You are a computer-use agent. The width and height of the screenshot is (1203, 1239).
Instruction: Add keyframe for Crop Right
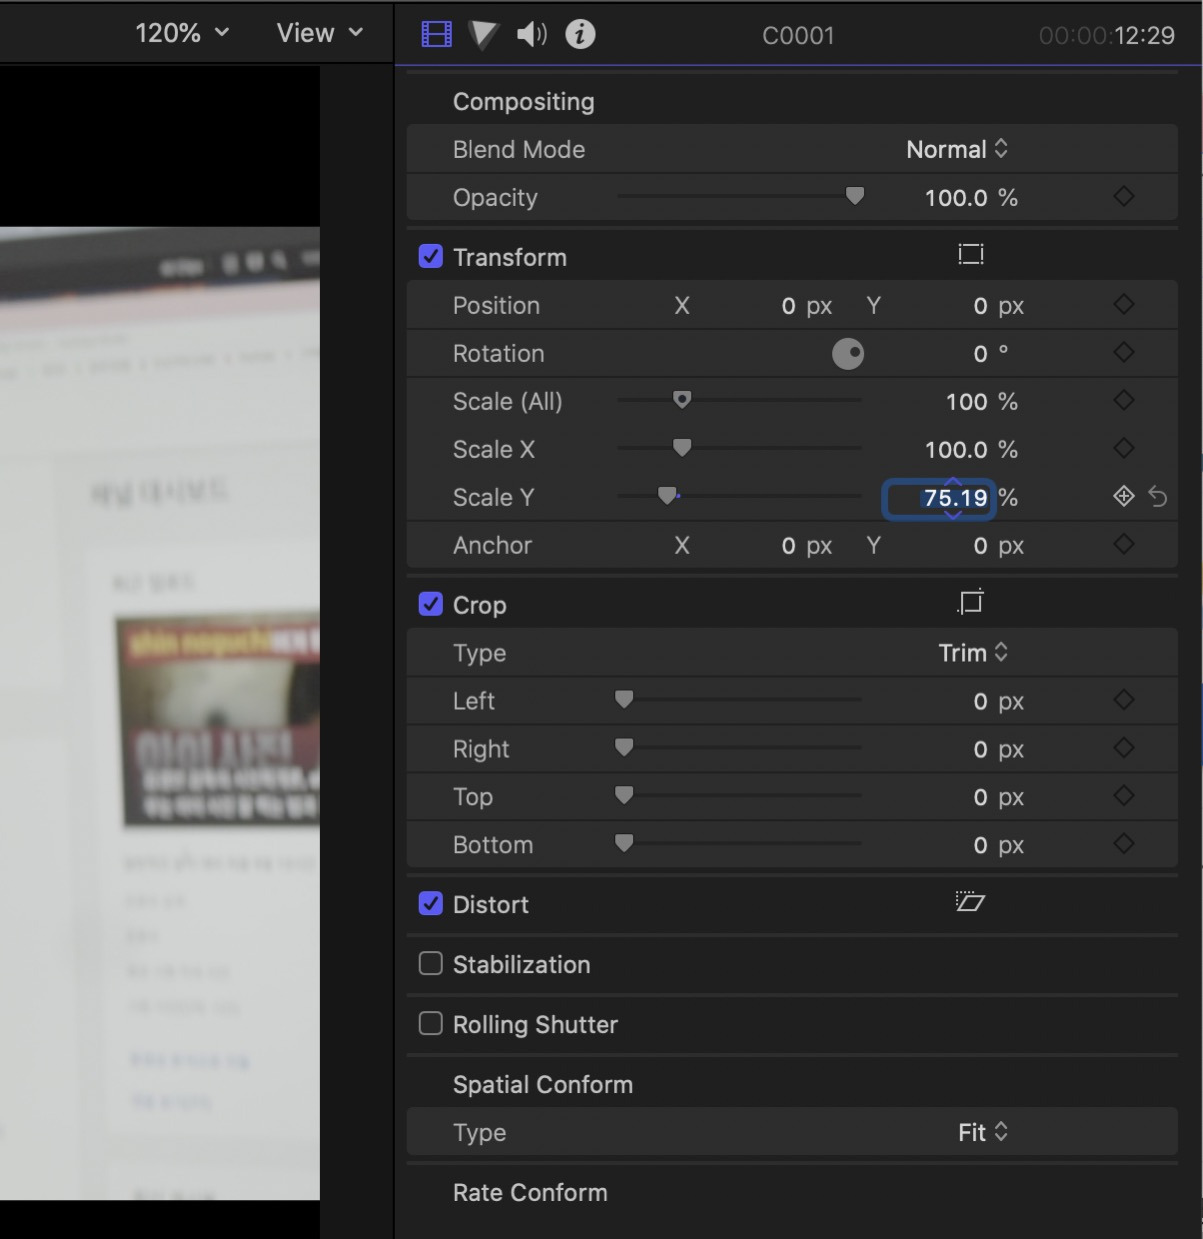click(x=1124, y=748)
